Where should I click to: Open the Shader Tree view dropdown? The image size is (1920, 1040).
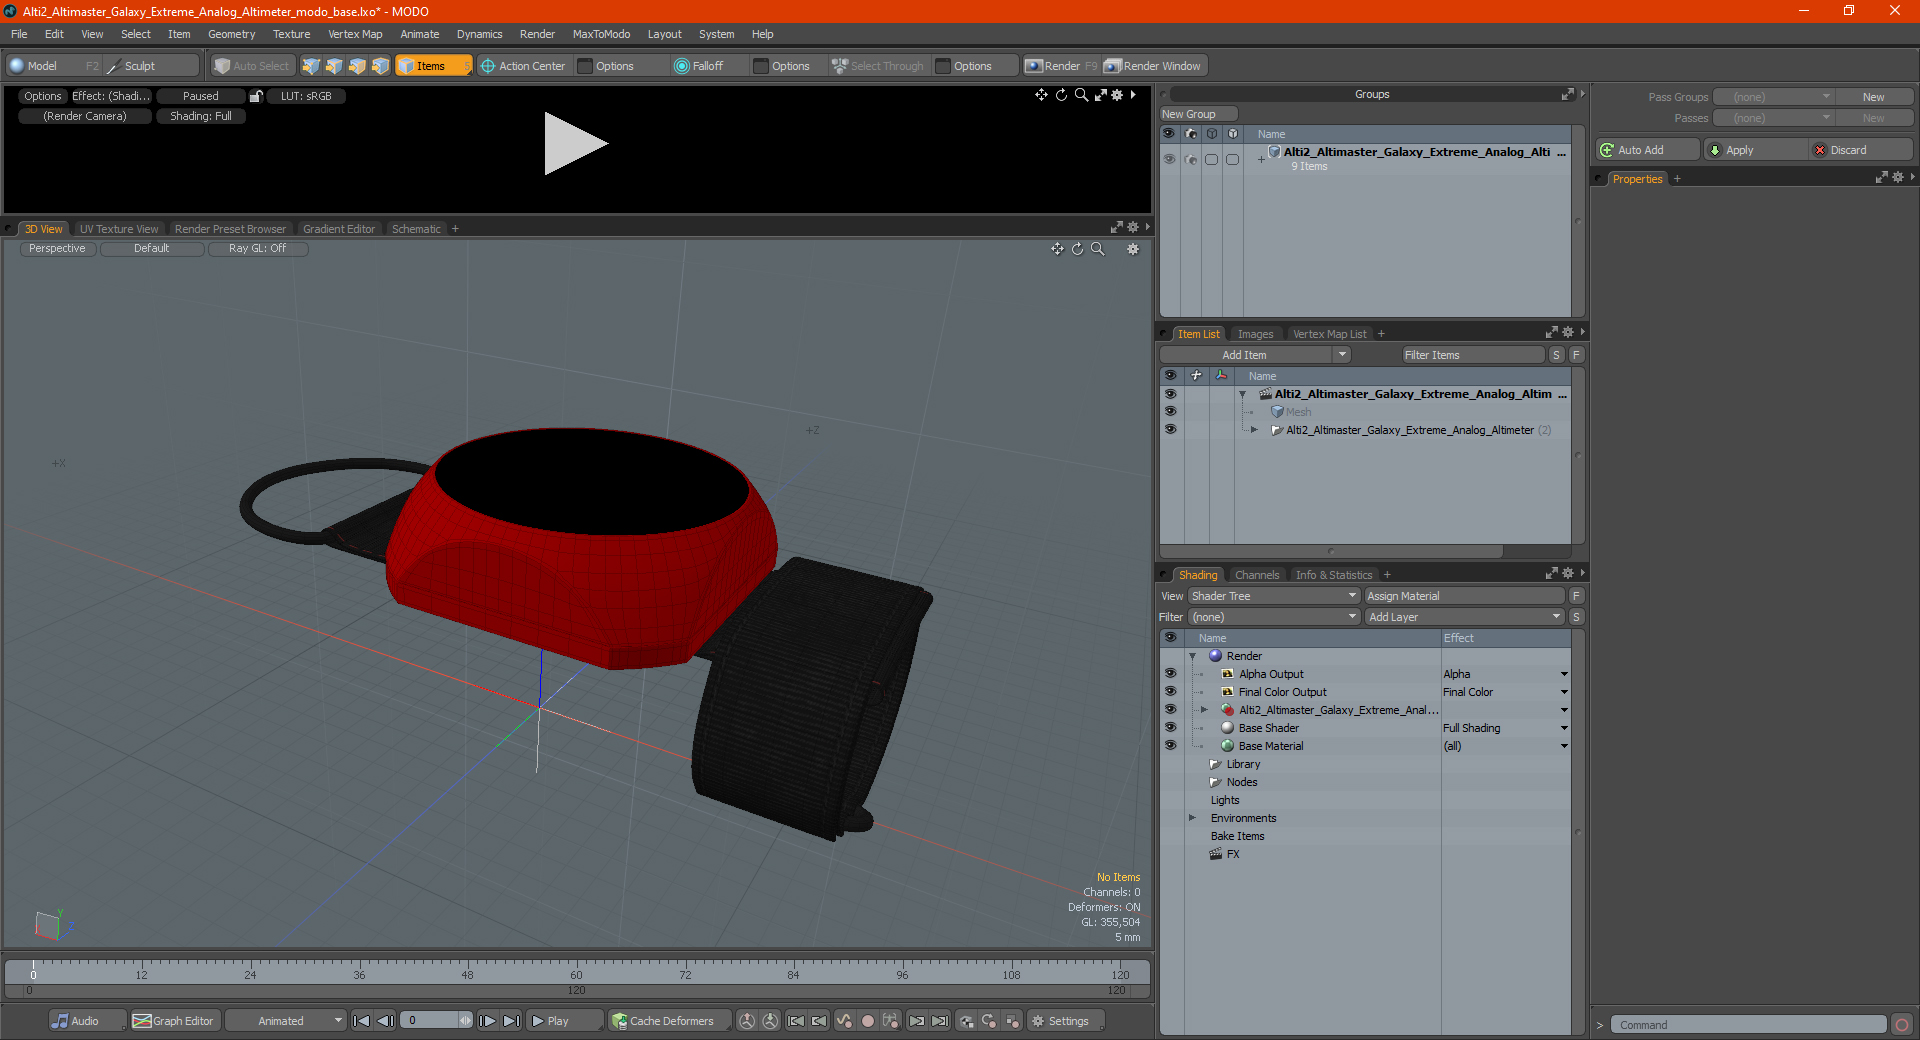pyautogui.click(x=1274, y=596)
